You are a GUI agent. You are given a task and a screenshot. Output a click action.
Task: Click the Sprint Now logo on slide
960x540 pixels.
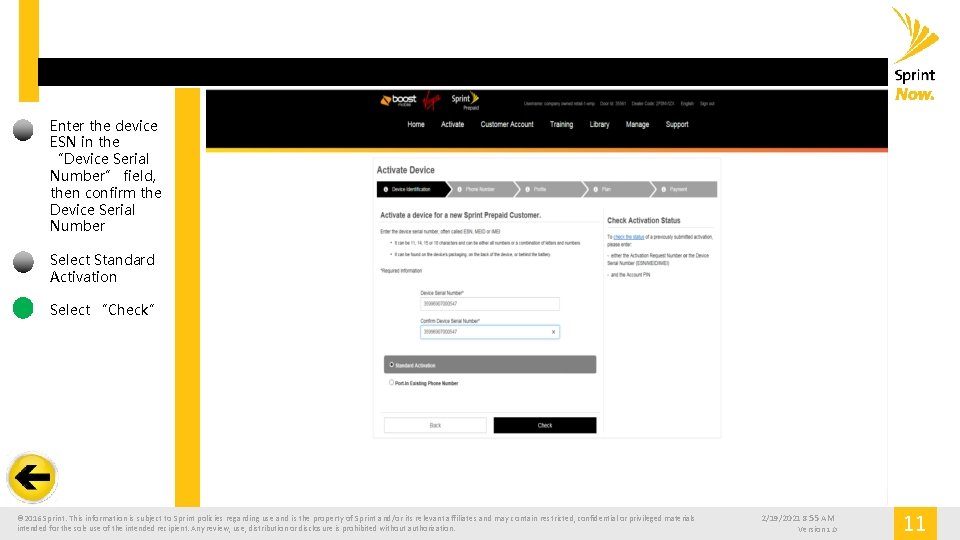[x=915, y=54]
